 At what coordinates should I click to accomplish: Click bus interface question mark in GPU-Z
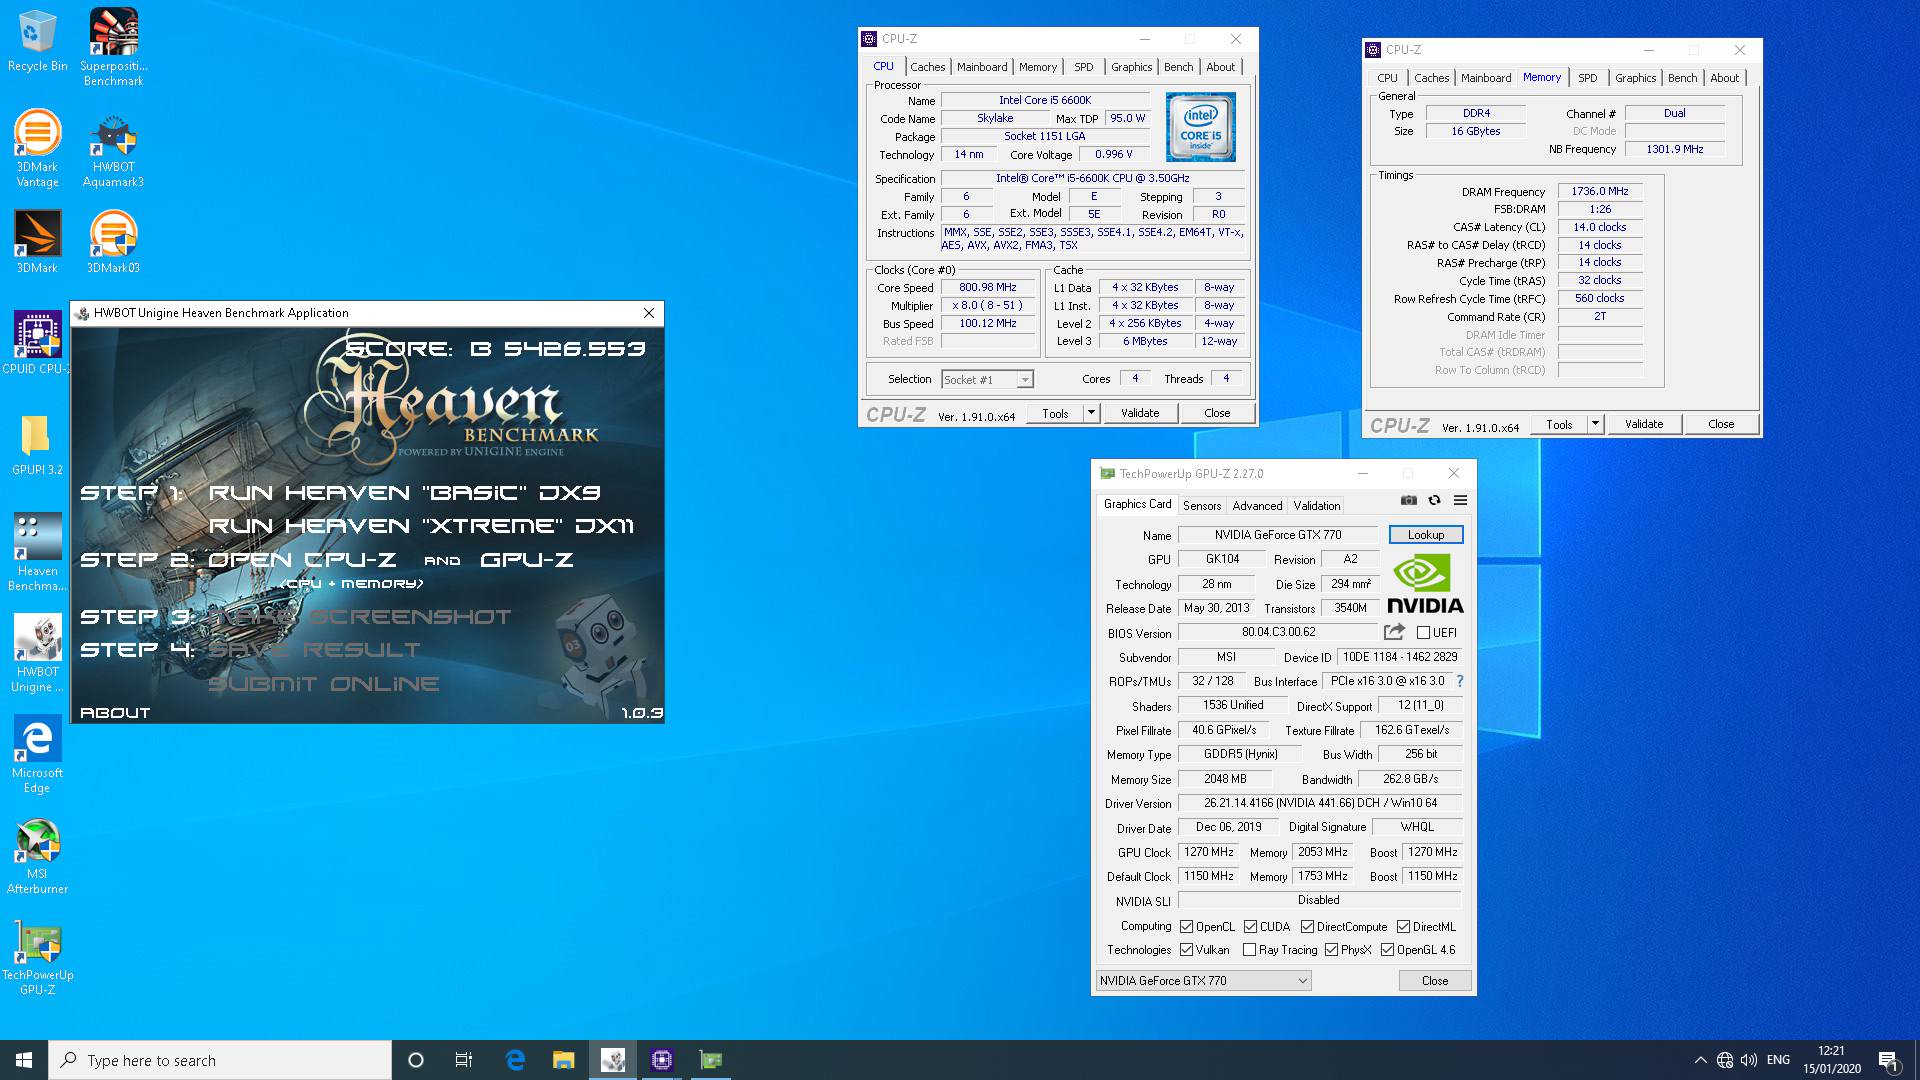pyautogui.click(x=1460, y=681)
